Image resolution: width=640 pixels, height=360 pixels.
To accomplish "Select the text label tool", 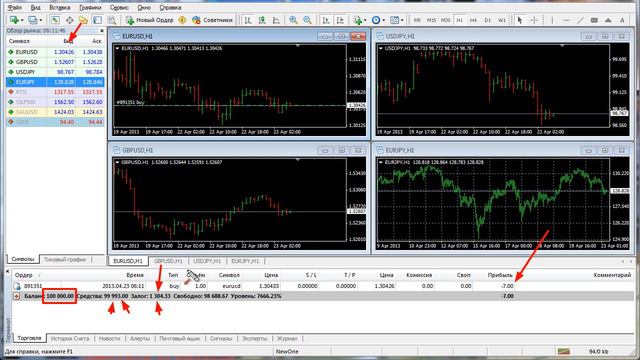I will click(x=622, y=20).
